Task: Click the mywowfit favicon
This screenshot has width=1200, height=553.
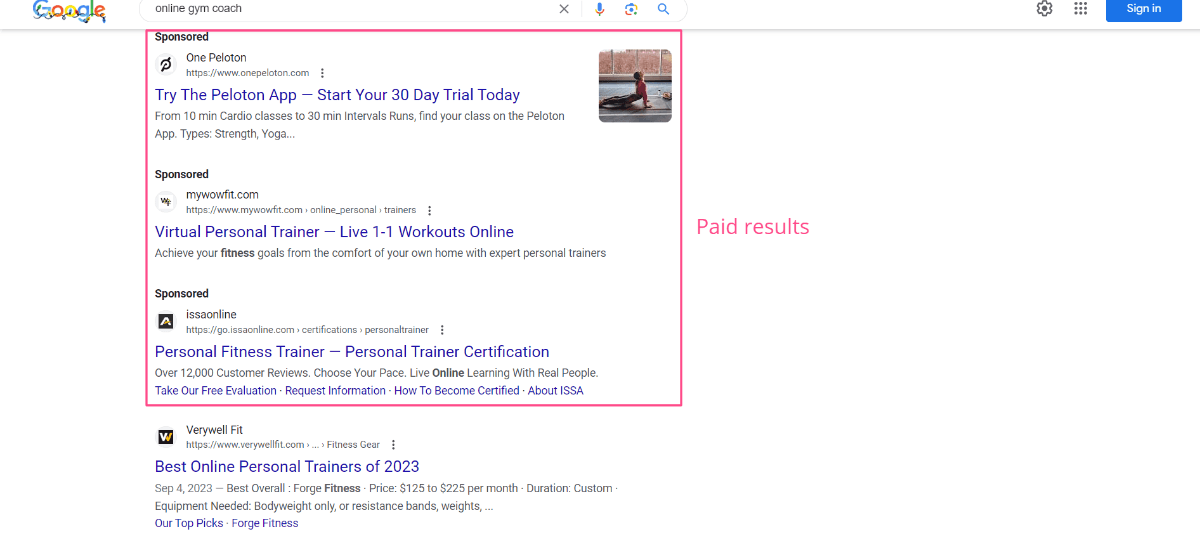Action: coord(166,202)
